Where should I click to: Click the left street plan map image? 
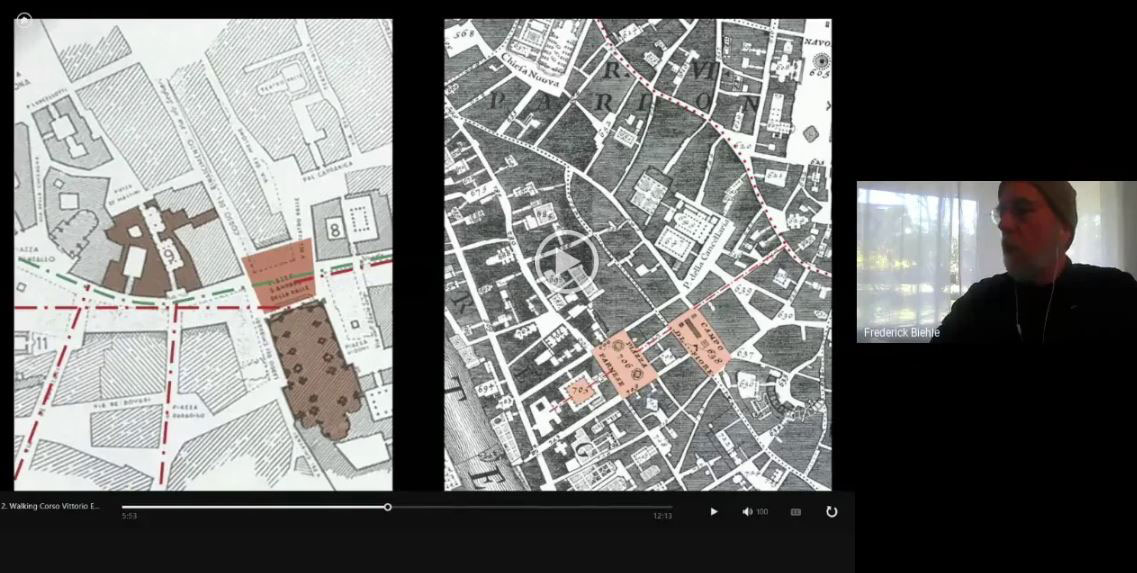click(204, 255)
